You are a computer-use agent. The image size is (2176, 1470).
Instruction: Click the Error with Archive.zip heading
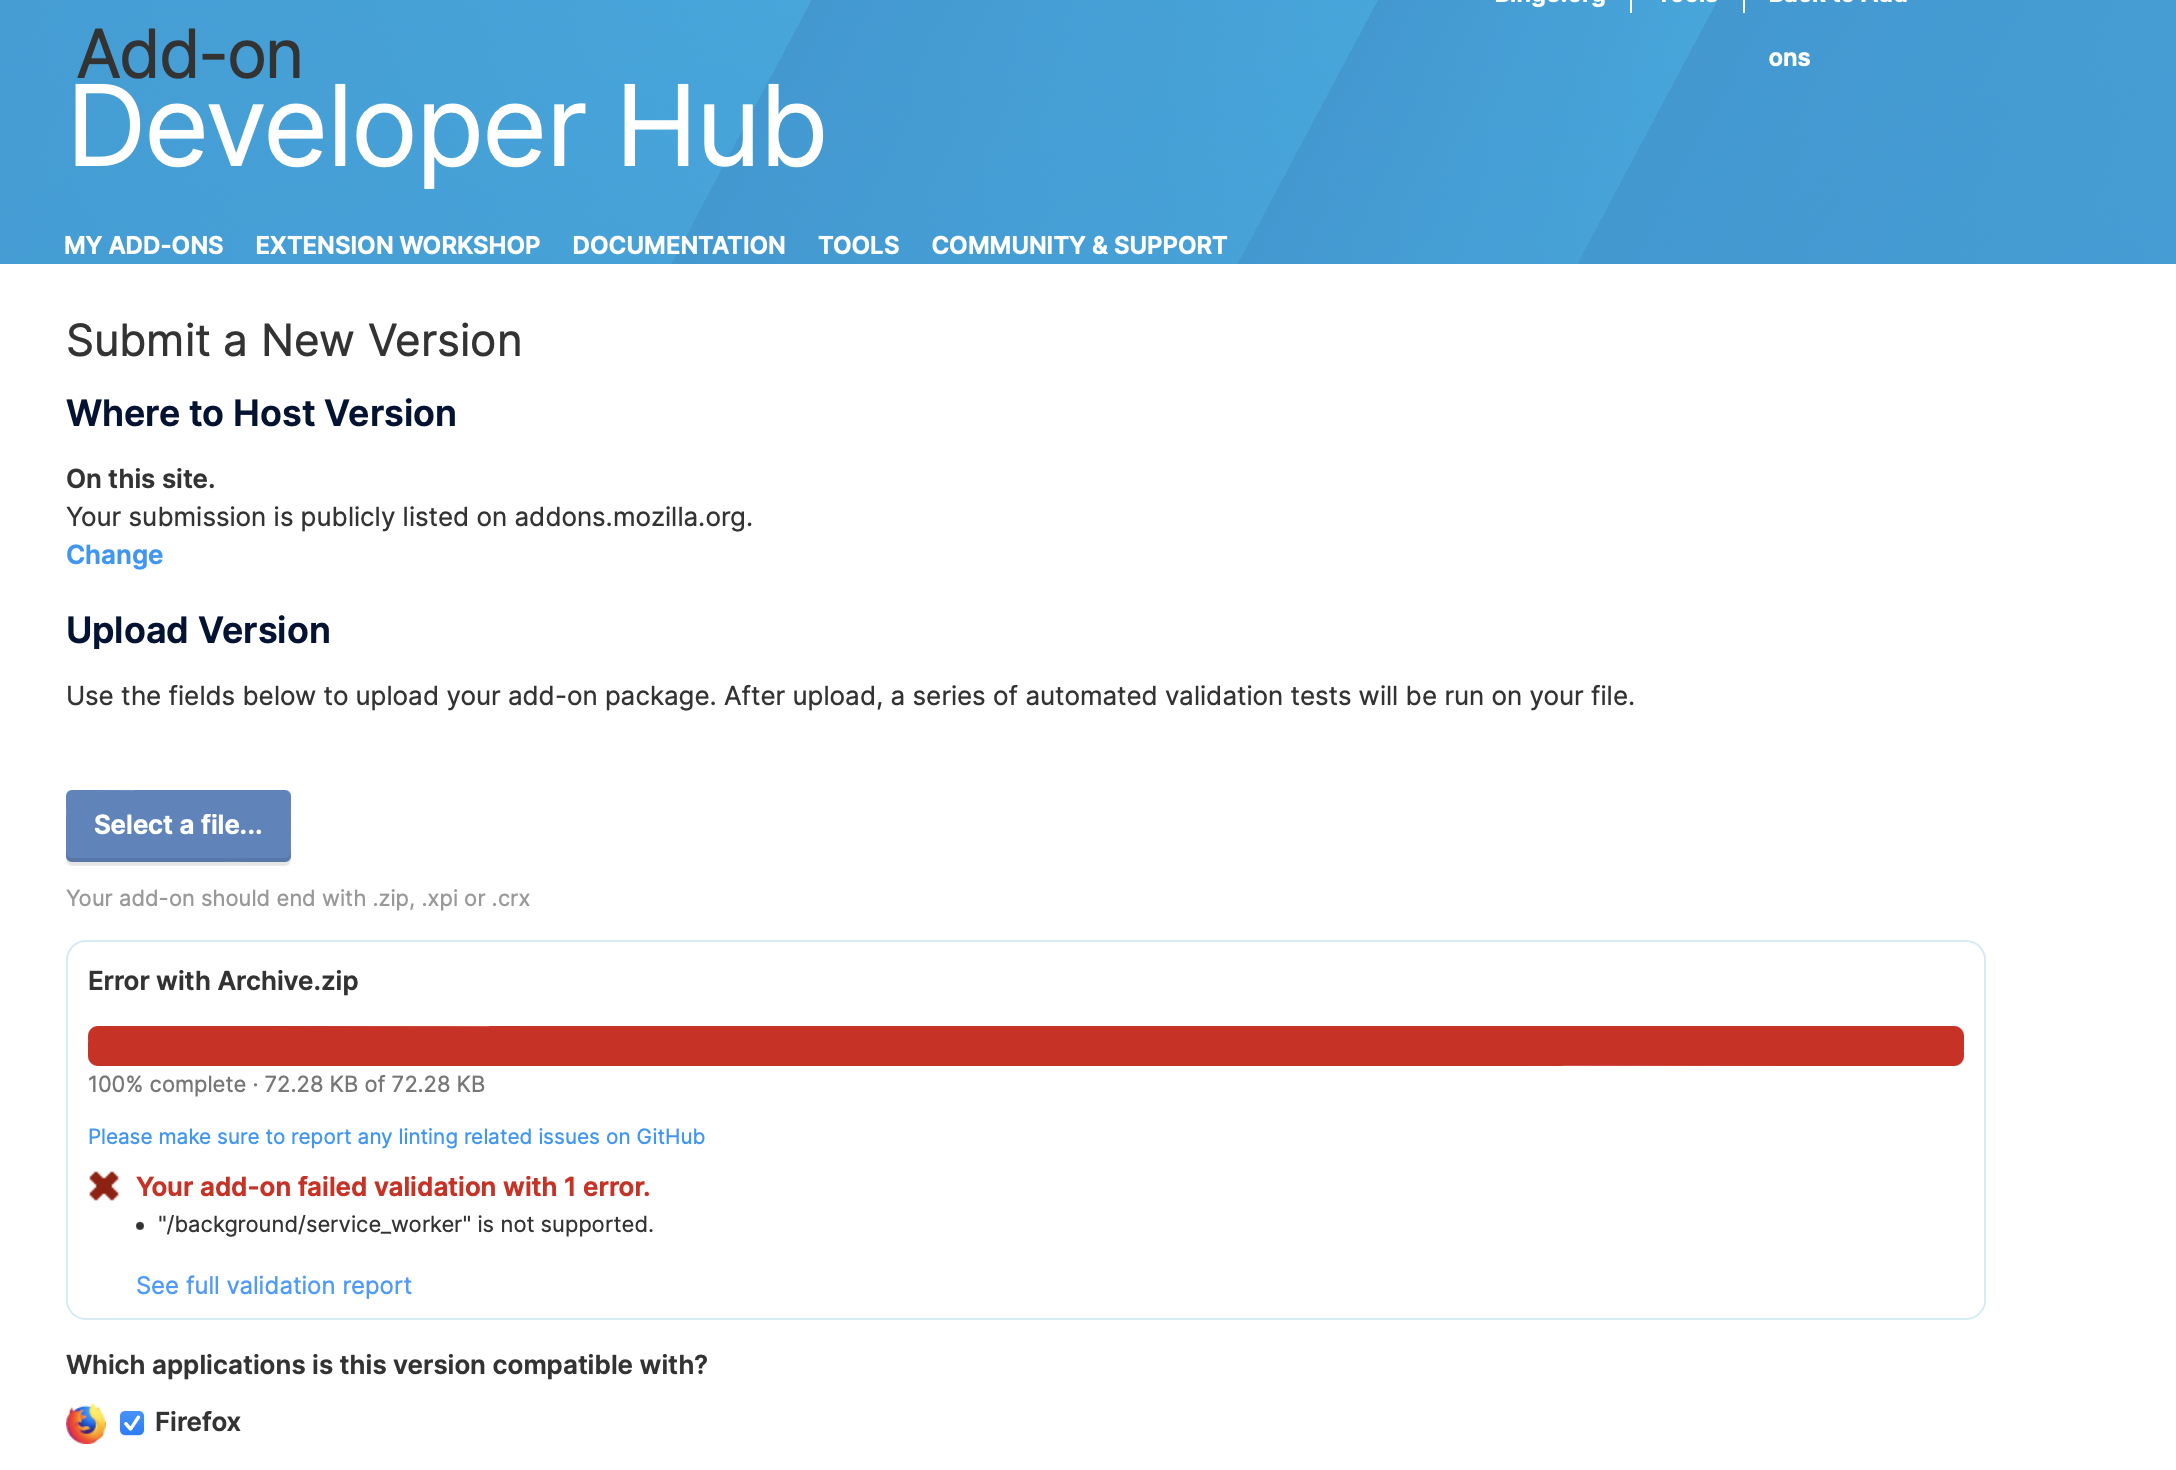[x=222, y=981]
